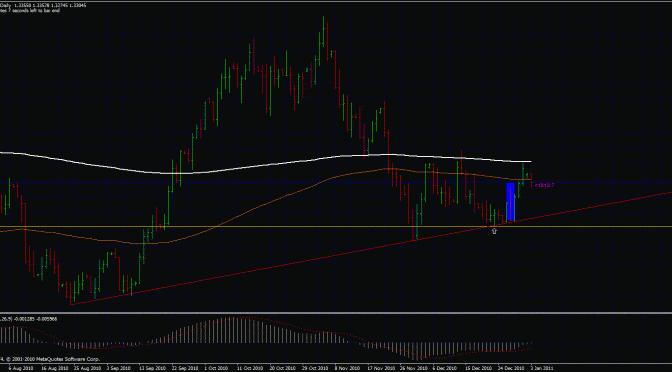Click the '3 Jan 2011' date label
This screenshot has width=672, height=372.
pos(543,368)
